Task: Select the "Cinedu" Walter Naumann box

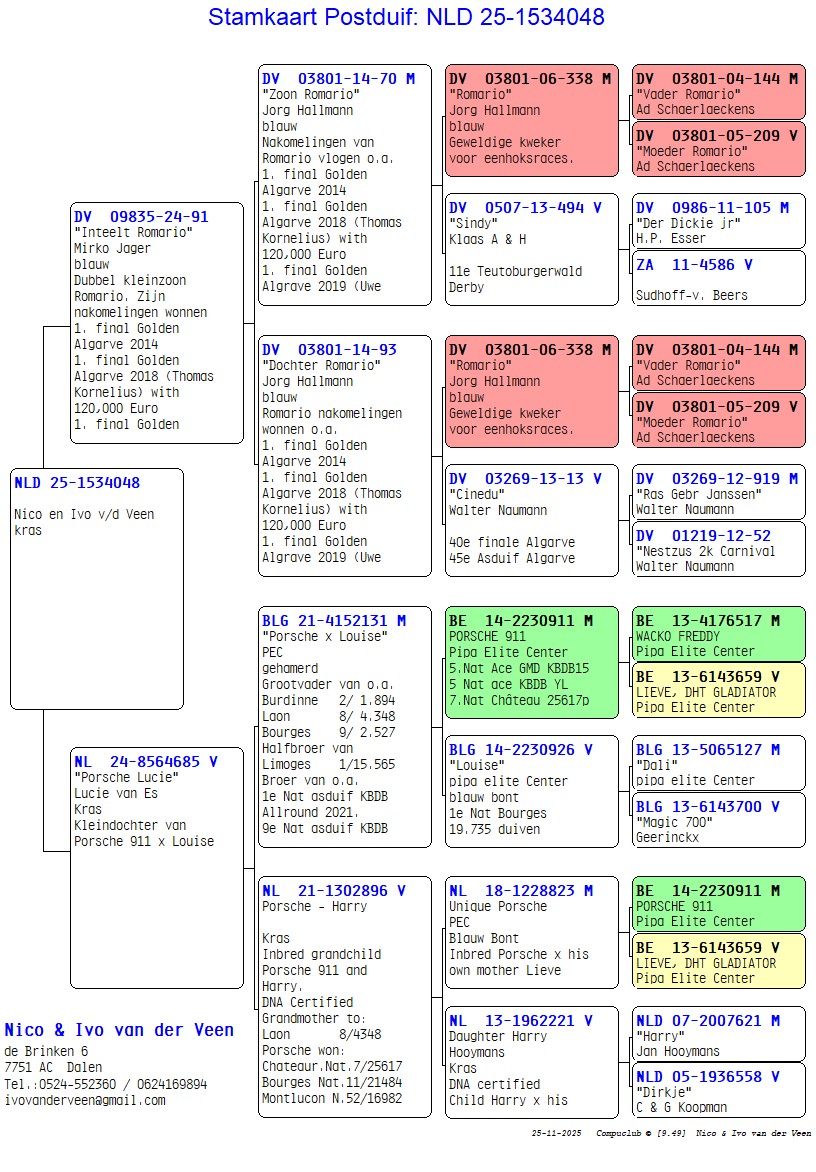Action: pos(531,520)
